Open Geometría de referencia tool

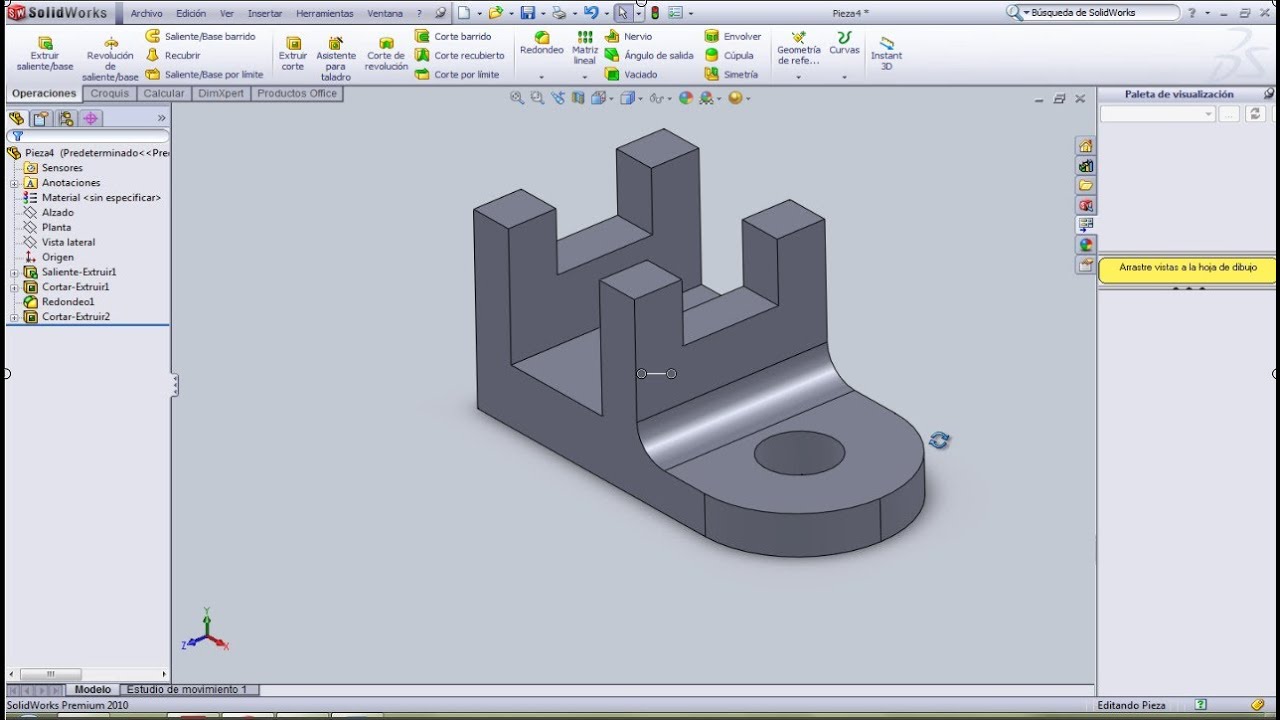(798, 48)
